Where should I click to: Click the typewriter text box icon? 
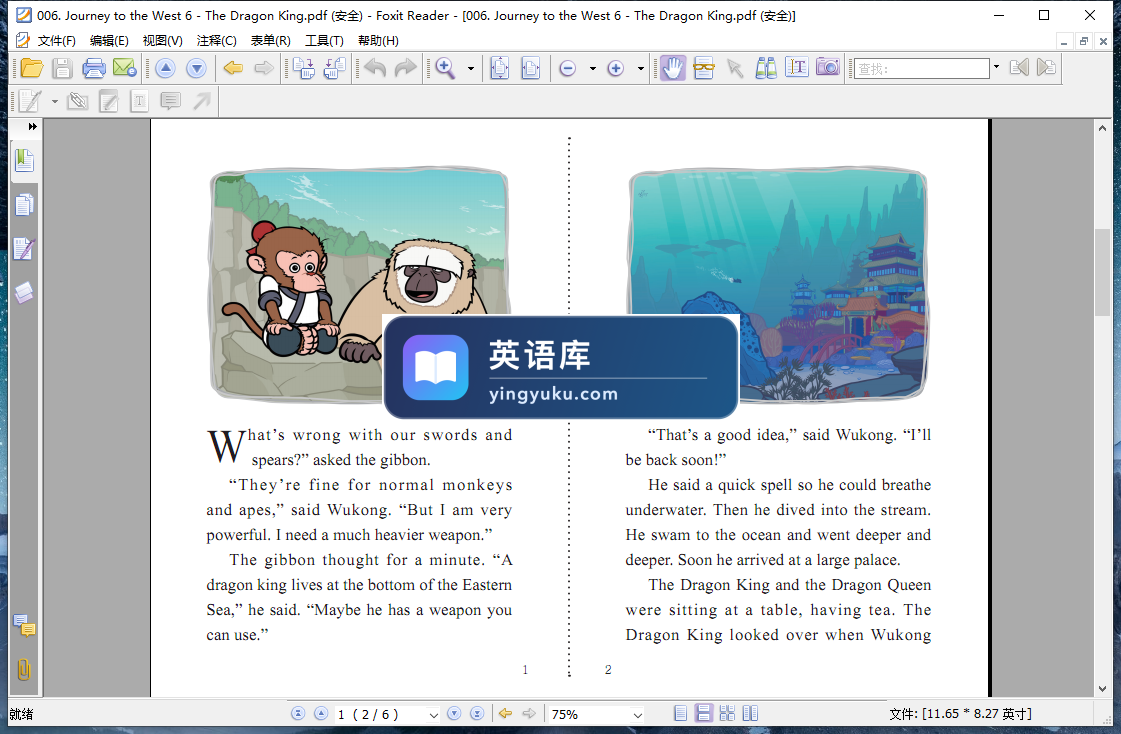tap(139, 101)
